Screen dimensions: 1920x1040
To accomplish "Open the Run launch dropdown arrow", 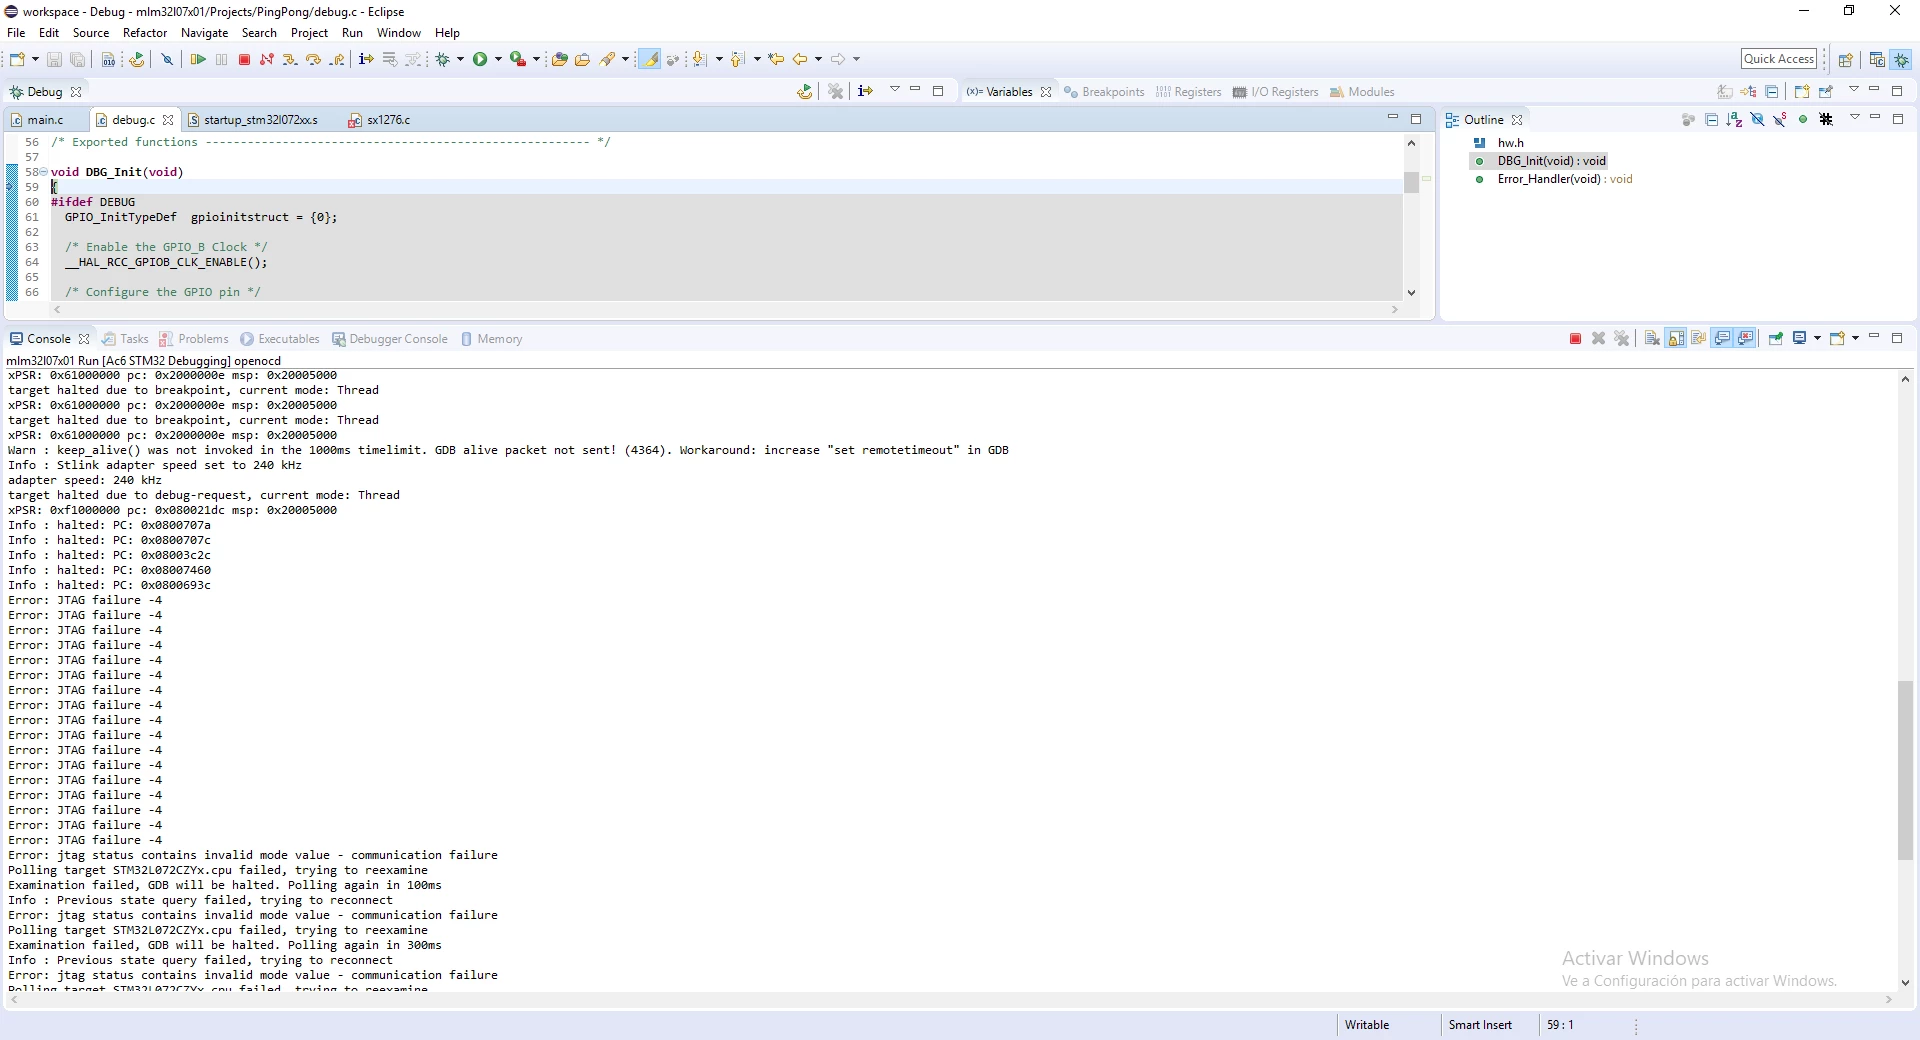I will [x=498, y=60].
